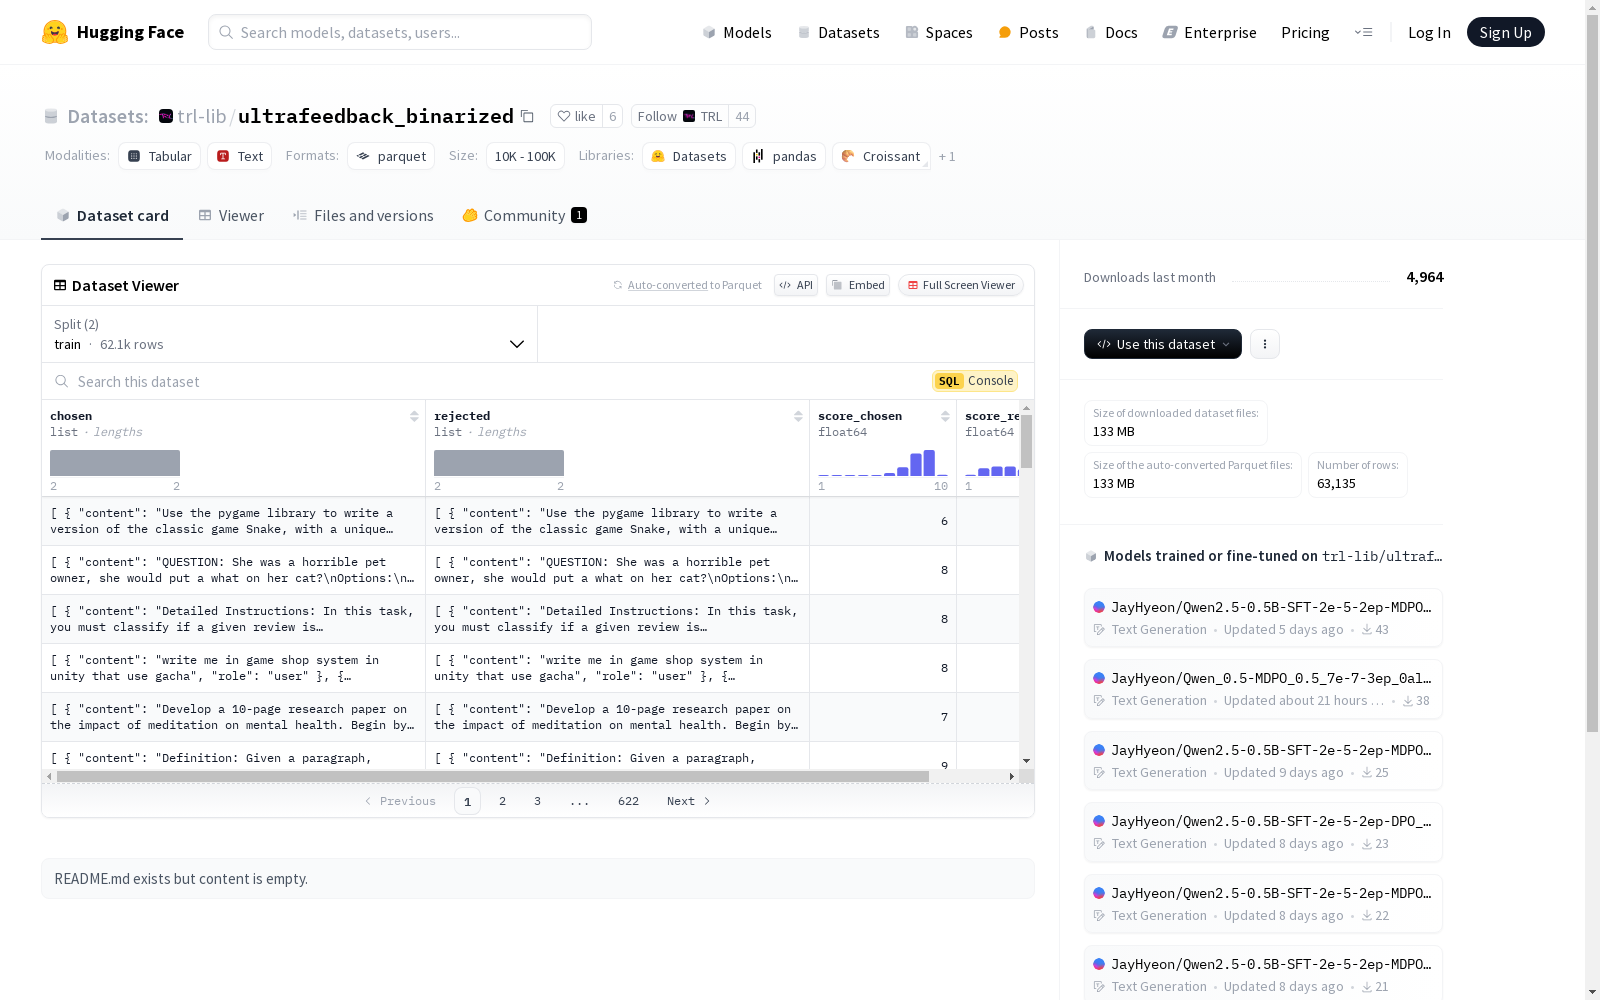Screen dimensions: 1600x1000
Task: Copy the dataset name with copy icon
Action: pyautogui.click(x=527, y=117)
